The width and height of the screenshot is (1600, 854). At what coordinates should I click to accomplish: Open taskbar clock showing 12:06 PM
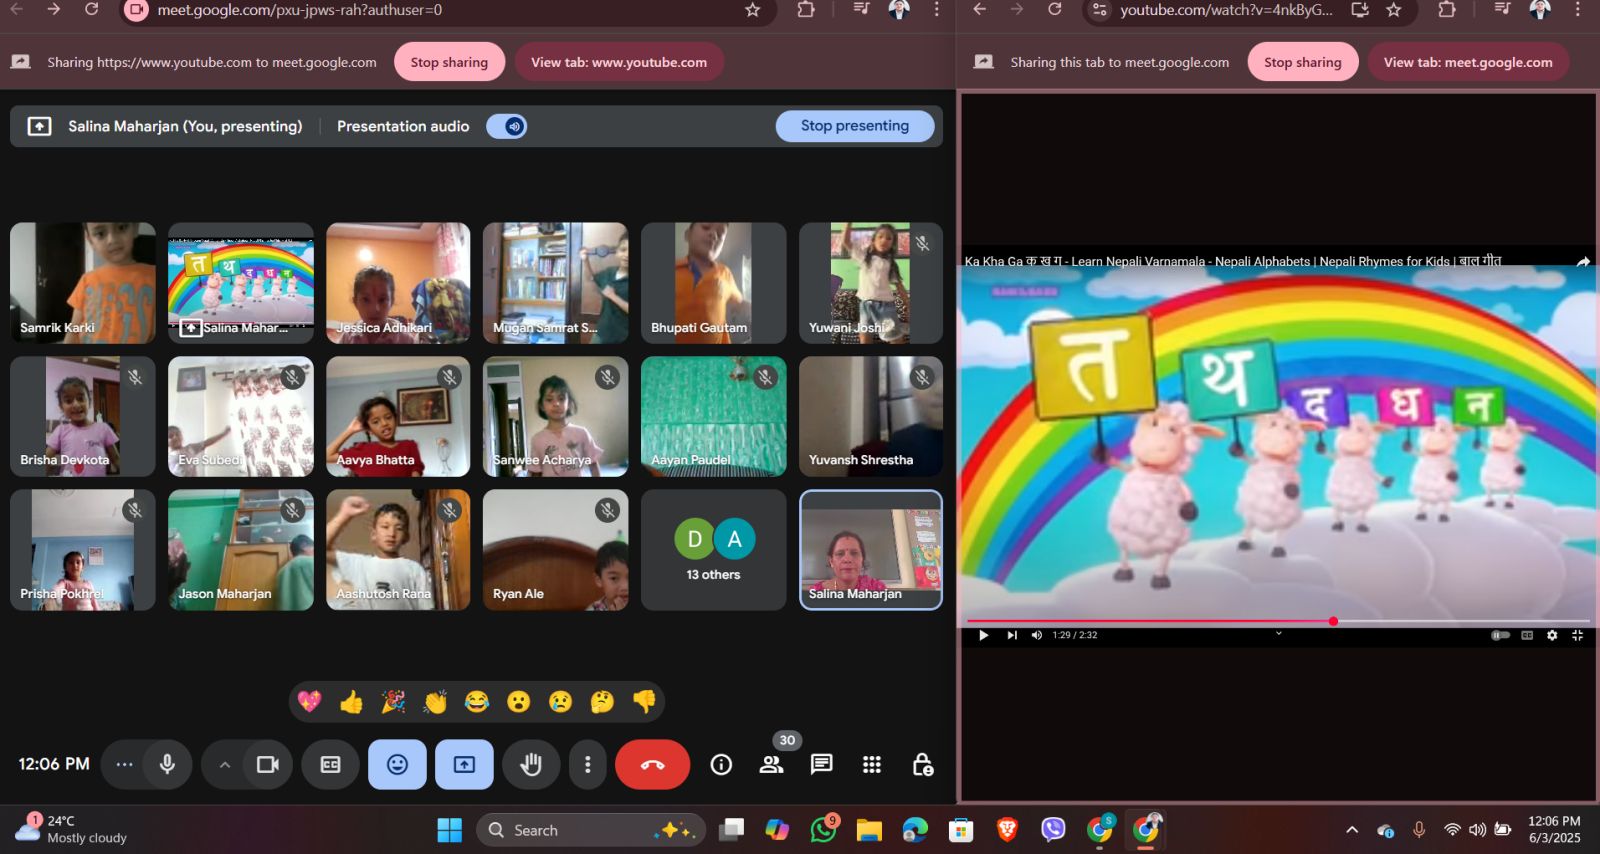point(1555,830)
